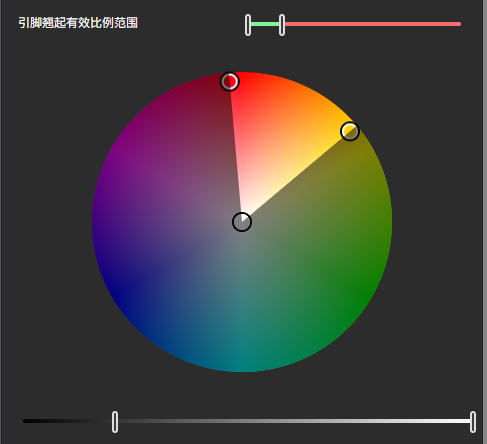Click the center saturation handle of the color wheel
Screen dimensions: 487x444
click(242, 222)
